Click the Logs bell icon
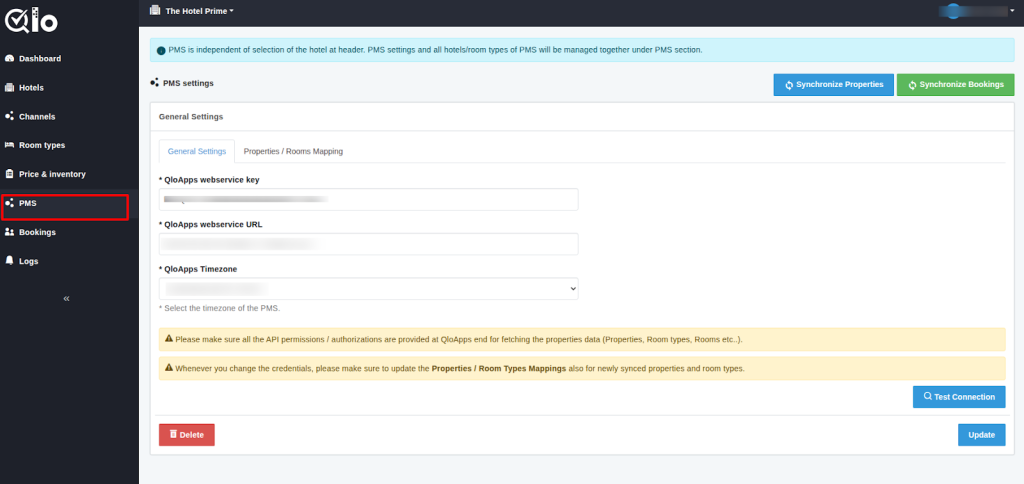Viewport: 1024px width, 484px height. coord(9,261)
